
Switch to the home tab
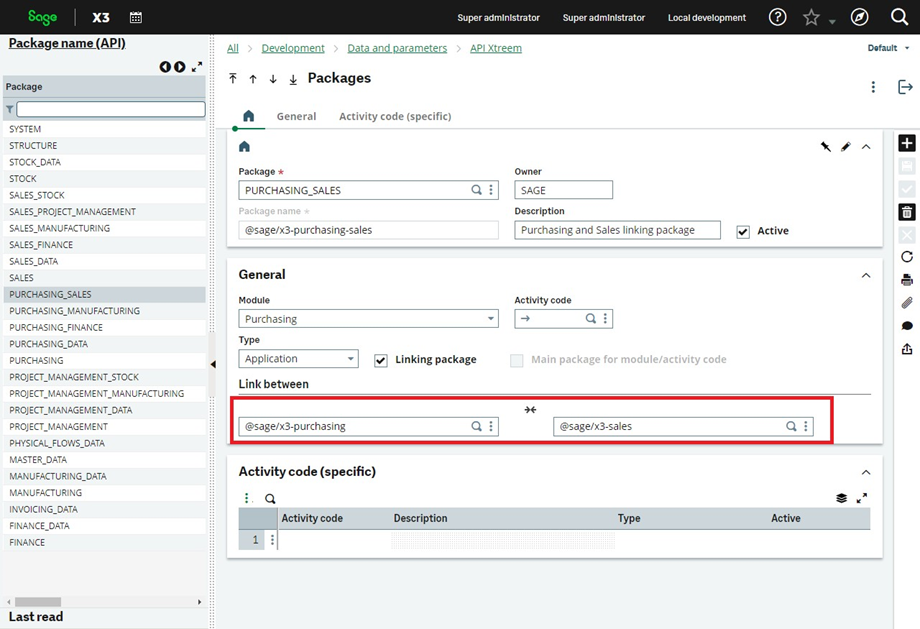click(x=249, y=116)
